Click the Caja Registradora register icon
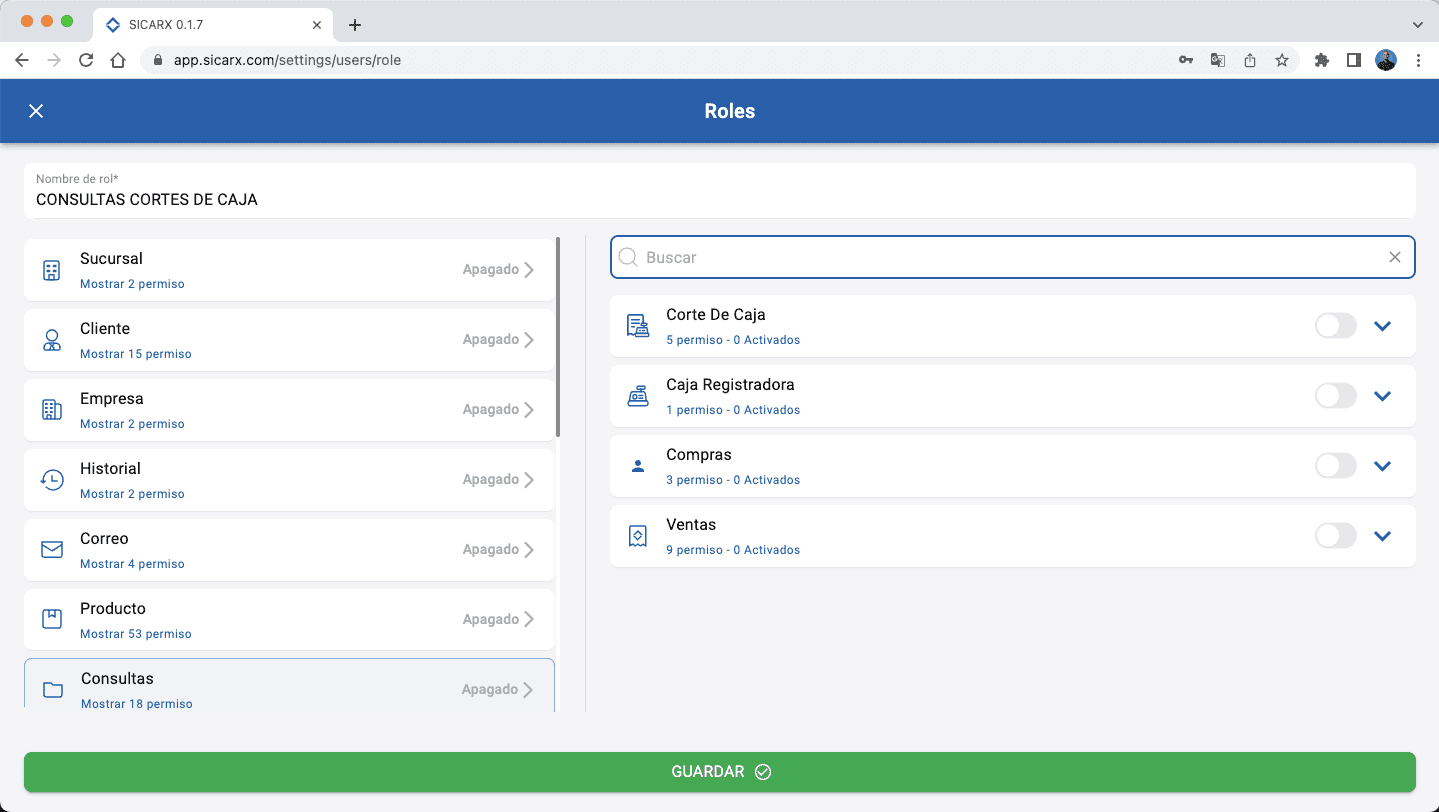 click(637, 396)
